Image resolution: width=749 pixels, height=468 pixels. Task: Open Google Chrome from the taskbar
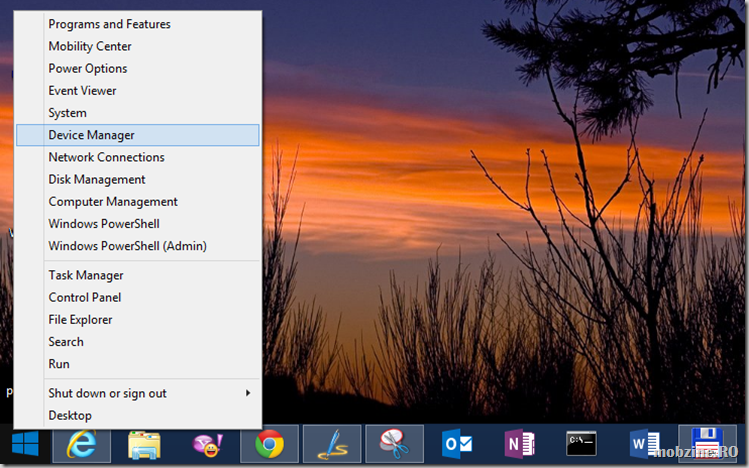click(x=268, y=443)
